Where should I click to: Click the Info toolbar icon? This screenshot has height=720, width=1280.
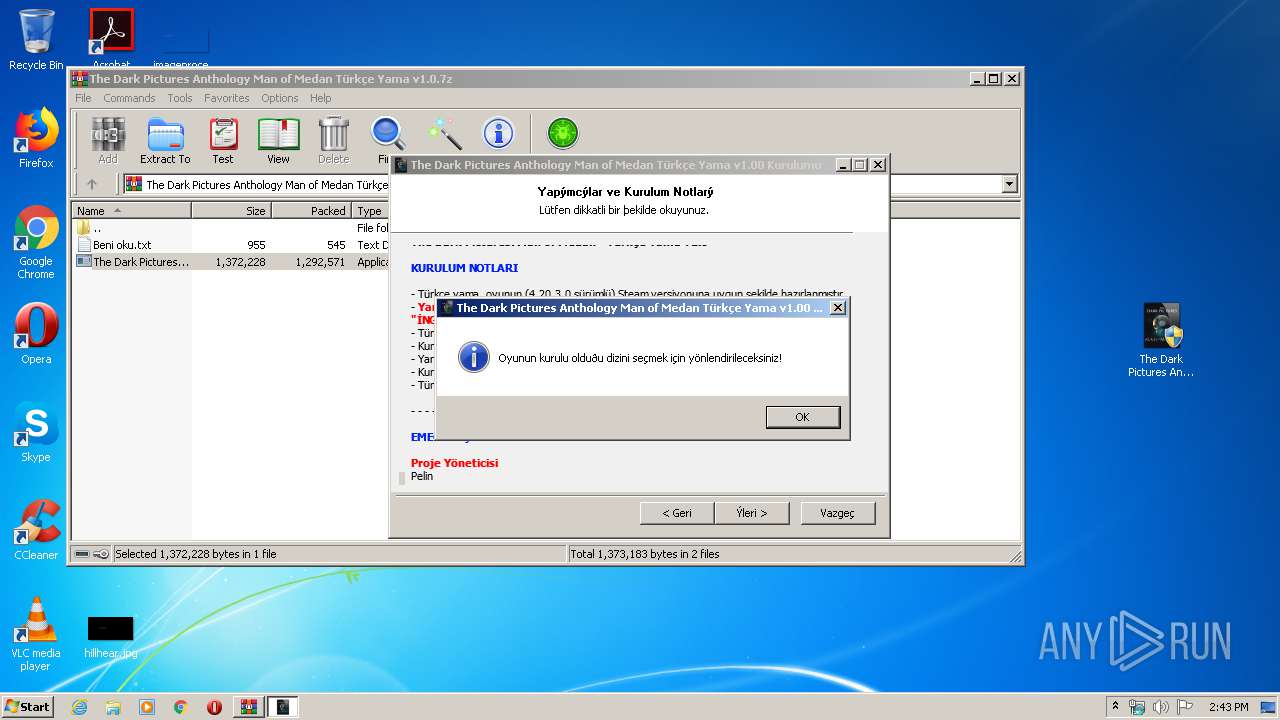point(498,134)
